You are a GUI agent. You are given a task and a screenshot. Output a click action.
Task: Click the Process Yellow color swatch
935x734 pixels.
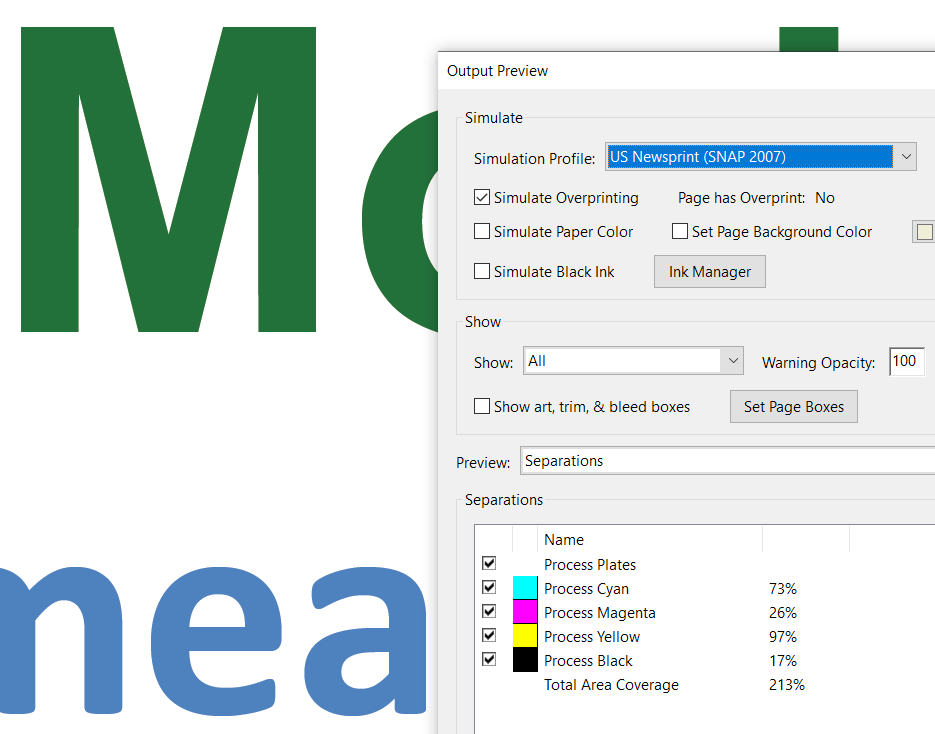coord(525,636)
